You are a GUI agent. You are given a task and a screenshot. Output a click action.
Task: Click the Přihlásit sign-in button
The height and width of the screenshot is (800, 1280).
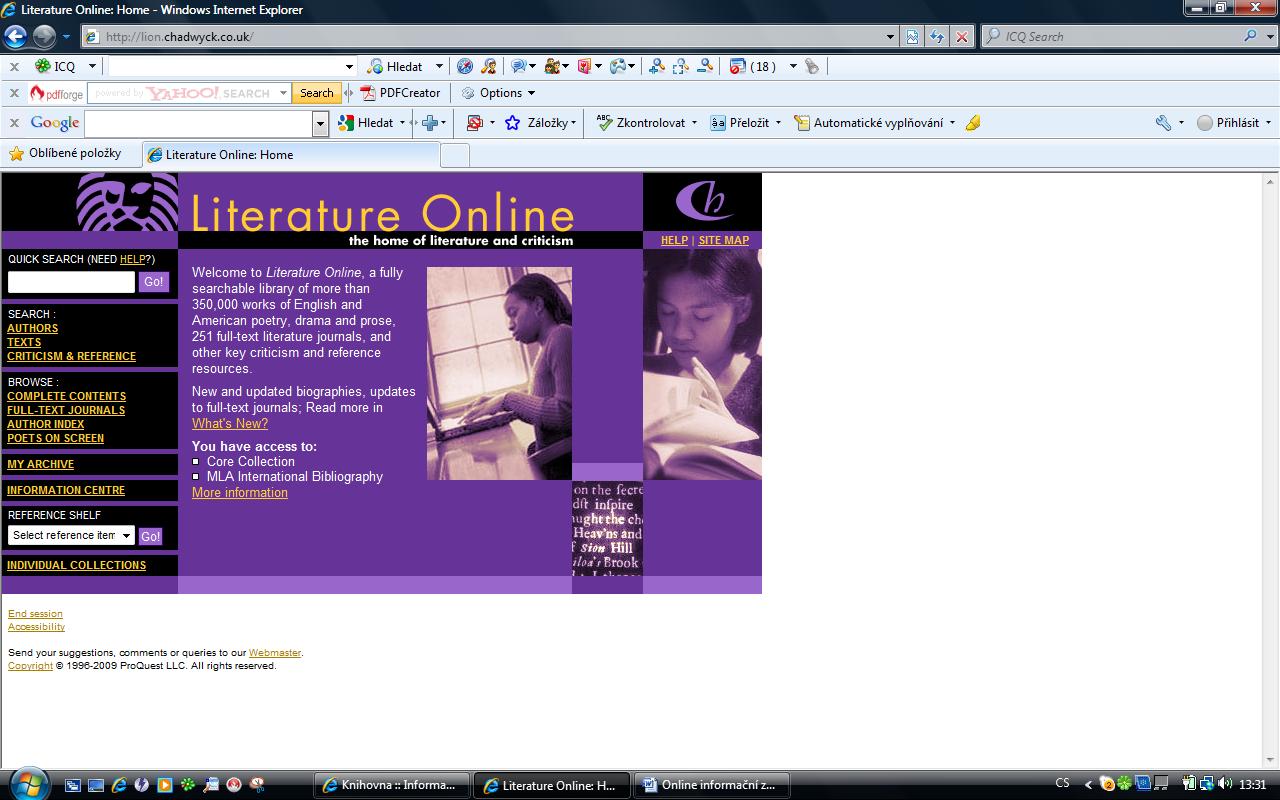point(1228,123)
